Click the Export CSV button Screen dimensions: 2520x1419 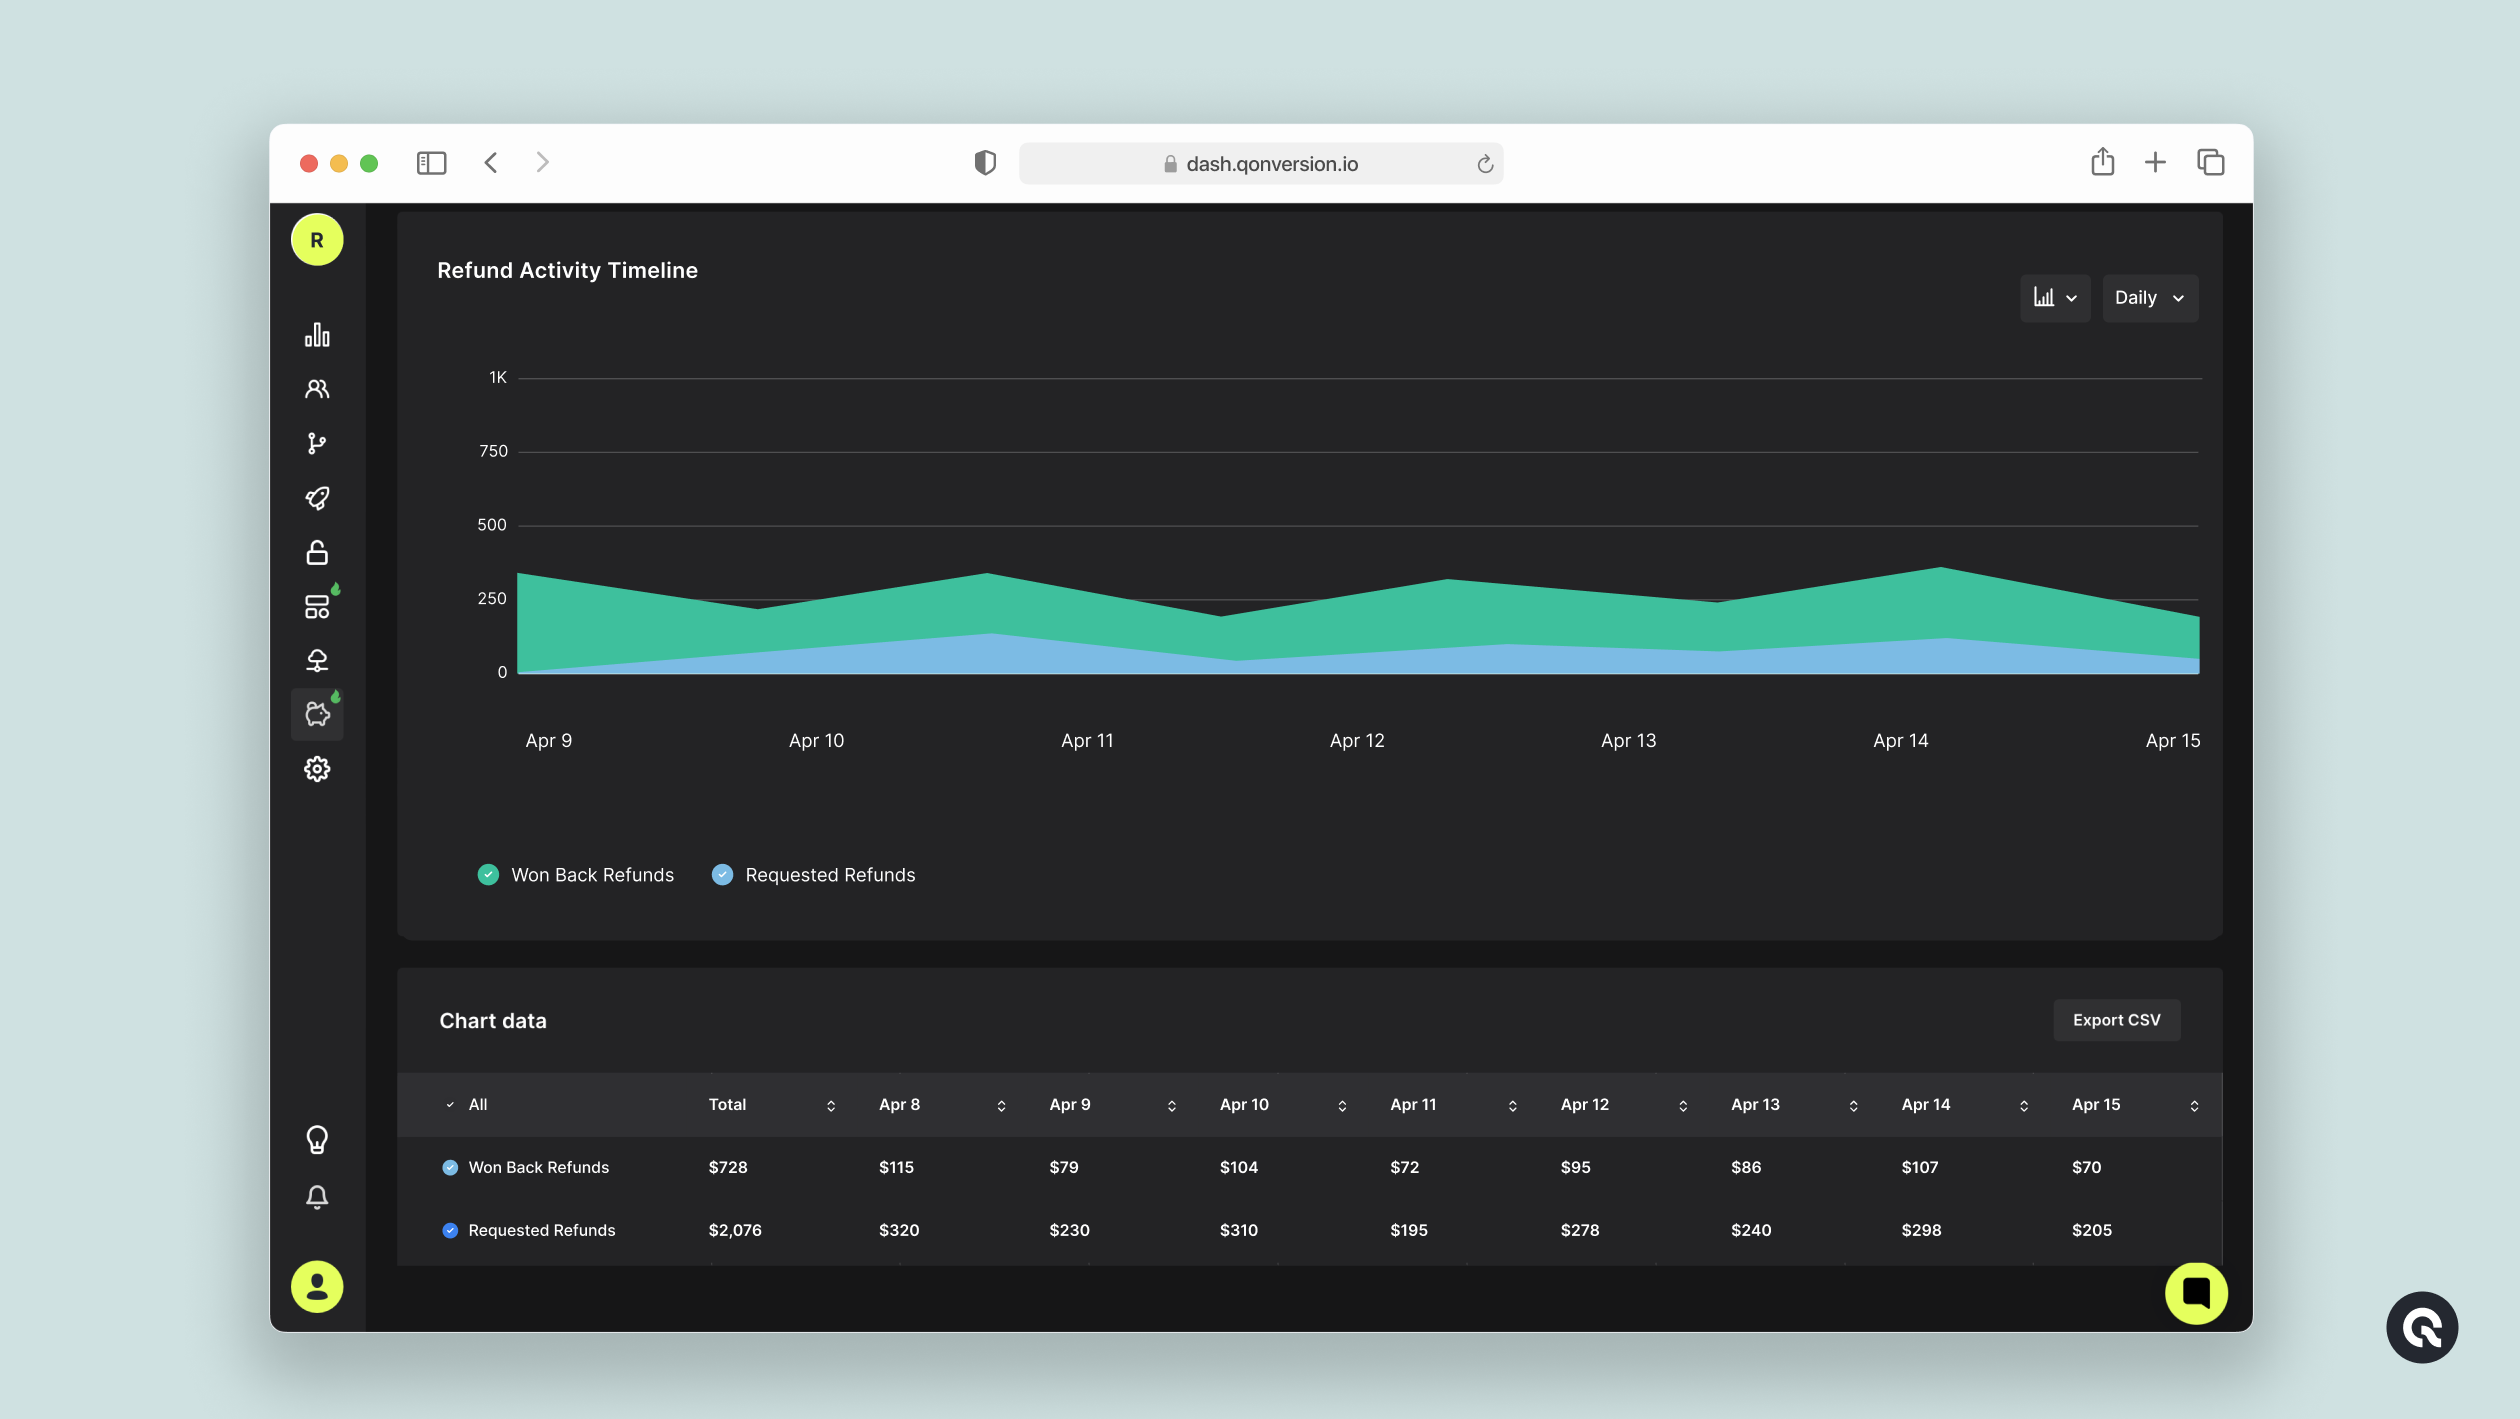(2116, 1020)
